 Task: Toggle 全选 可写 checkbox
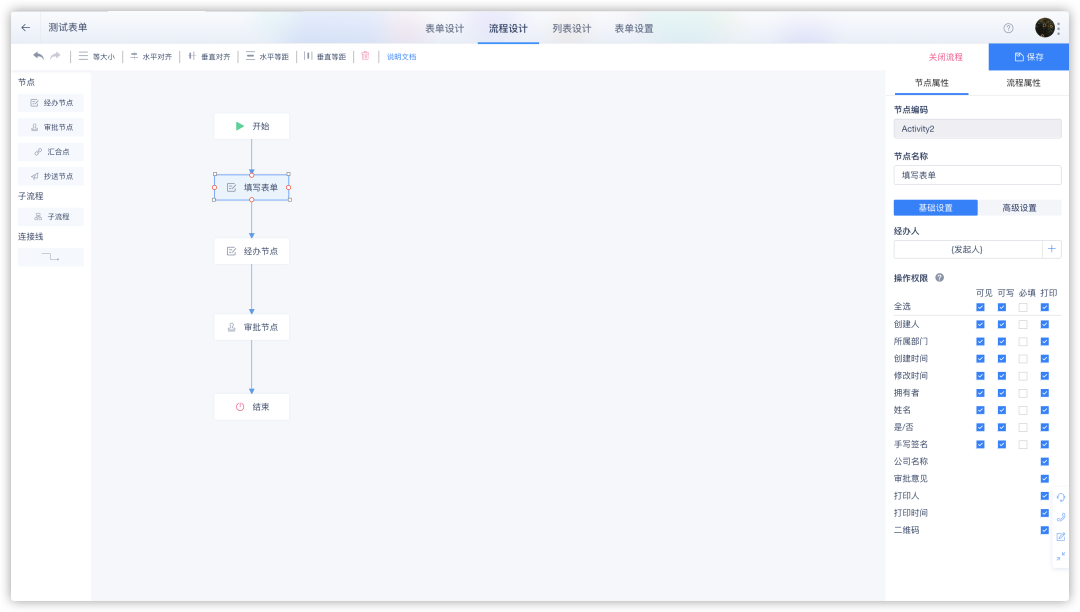pos(1001,307)
